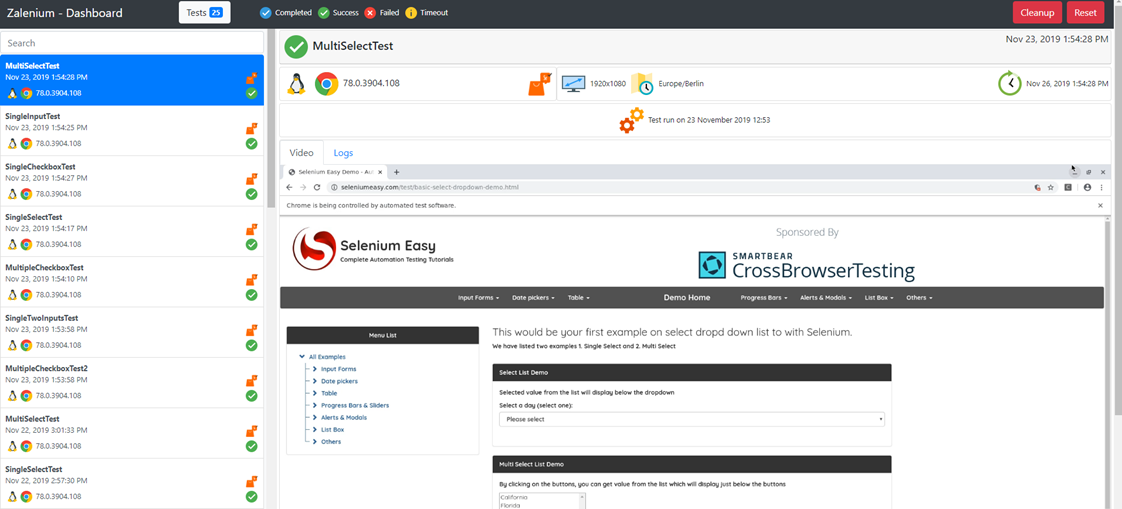
Task: Click the Europe/Berlin time zone icon
Action: coord(641,84)
